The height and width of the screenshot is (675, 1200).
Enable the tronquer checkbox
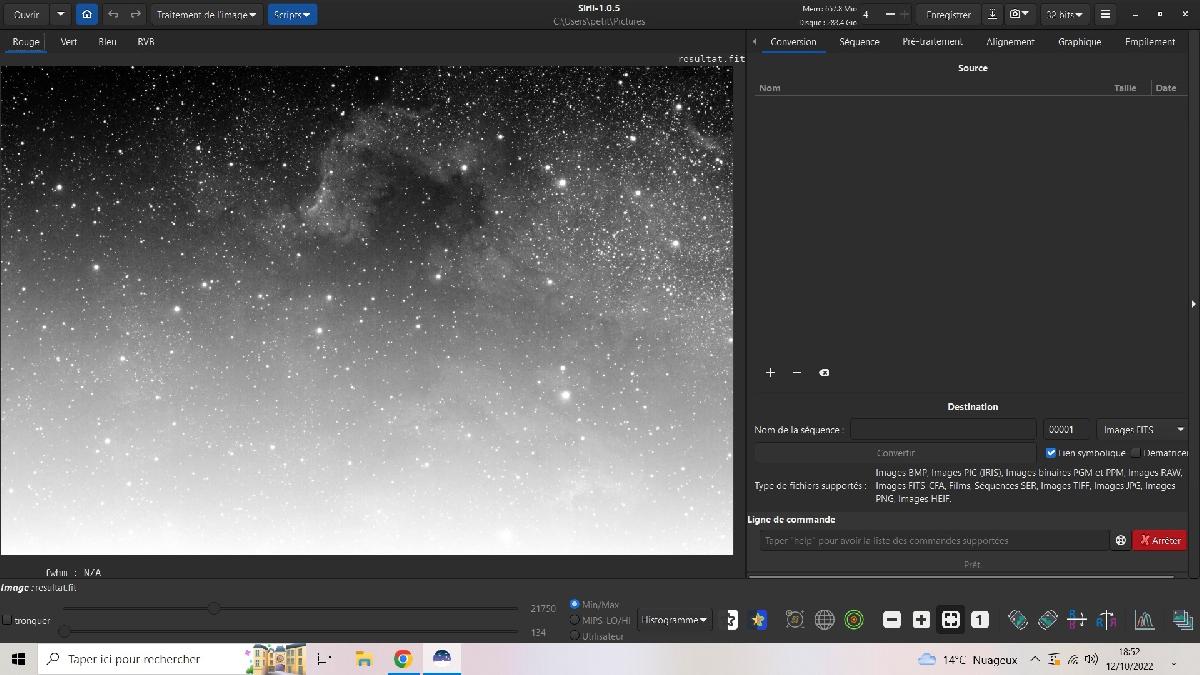(8, 620)
